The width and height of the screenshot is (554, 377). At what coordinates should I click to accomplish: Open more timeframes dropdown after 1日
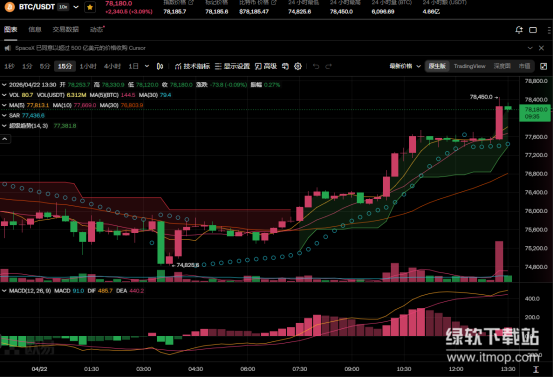pyautogui.click(x=147, y=66)
